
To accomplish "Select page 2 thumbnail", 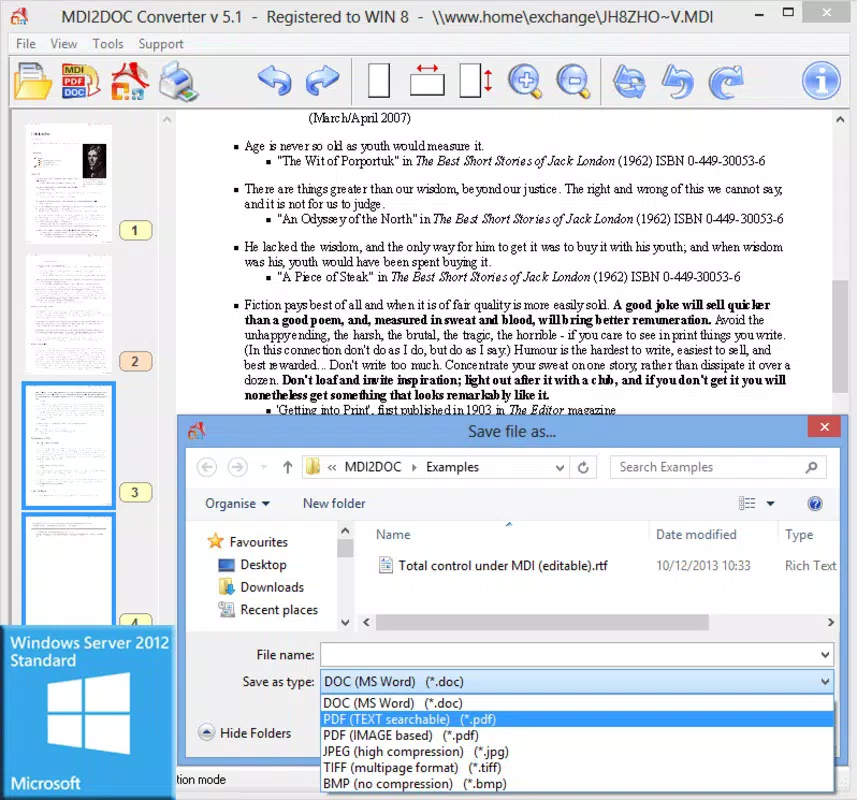I will click(69, 315).
